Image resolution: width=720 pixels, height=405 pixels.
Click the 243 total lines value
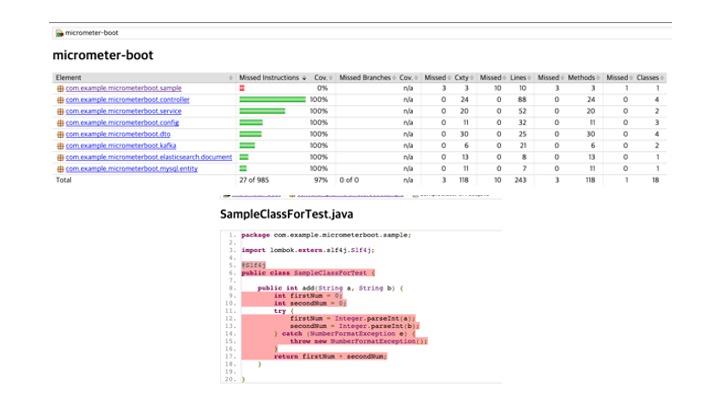coord(520,180)
